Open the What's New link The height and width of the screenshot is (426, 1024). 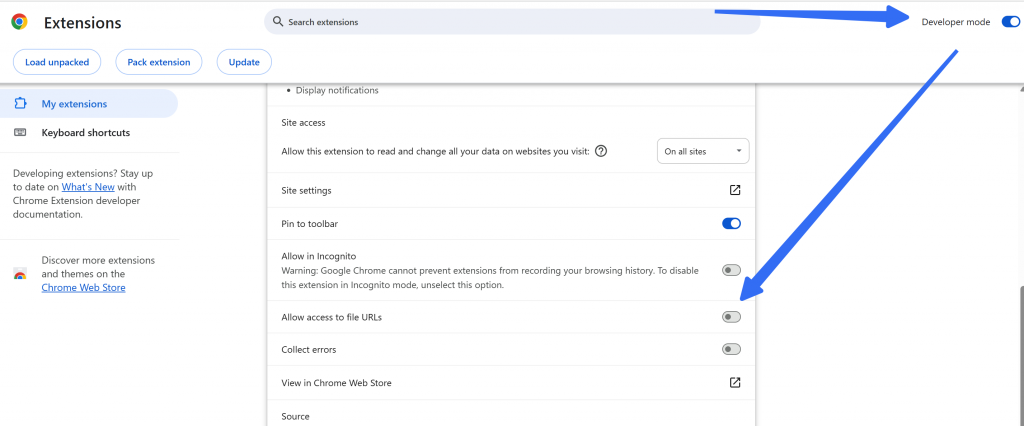[88, 187]
